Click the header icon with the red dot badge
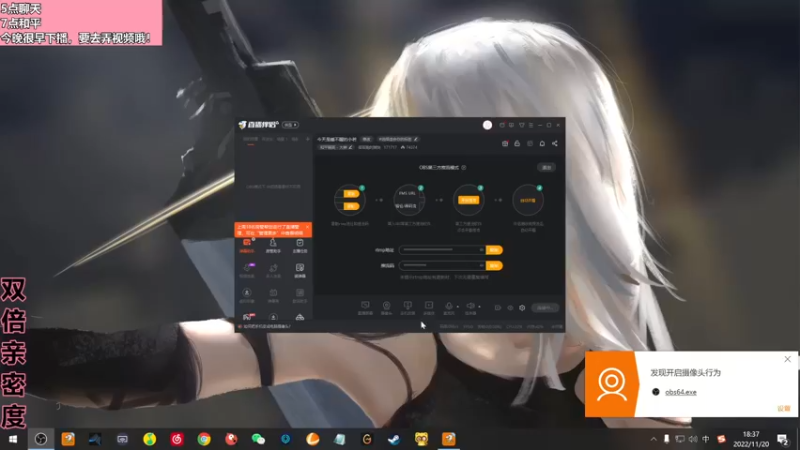This screenshot has width=800, height=450. click(505, 143)
